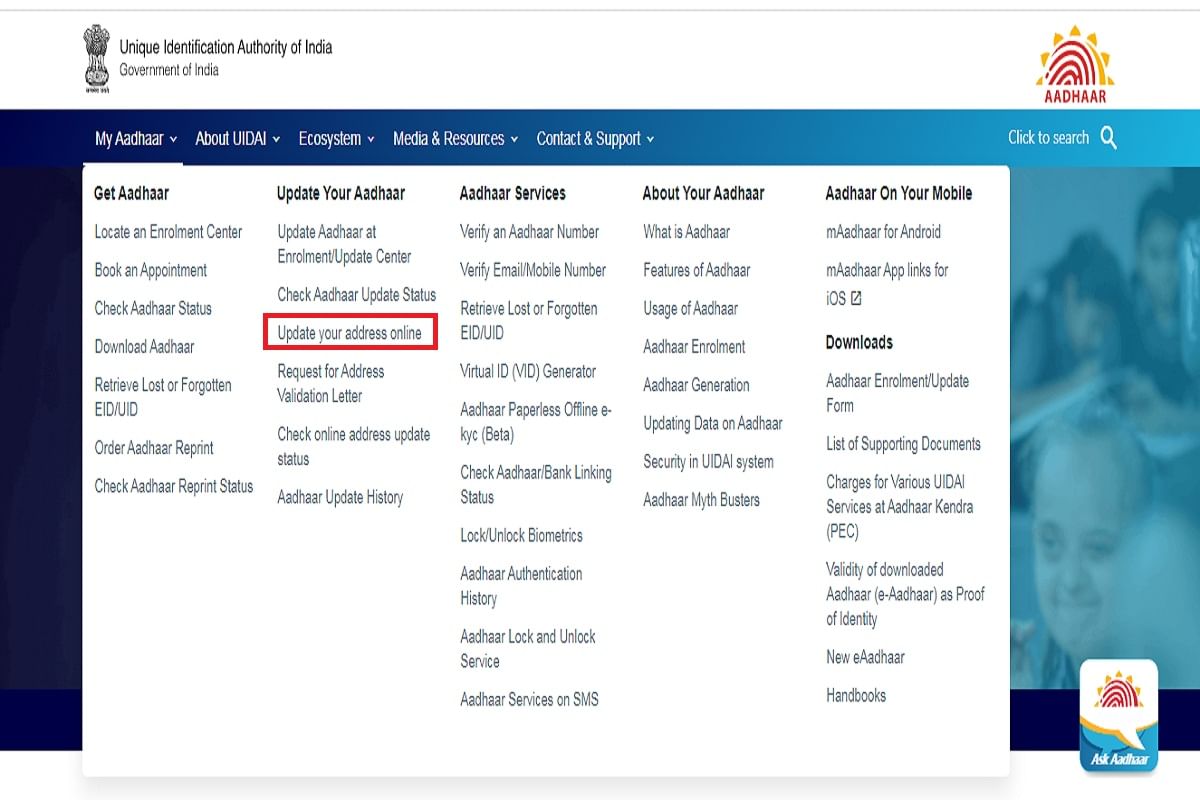1200x800 pixels.
Task: Select Lock/Unlock Biometrics service
Action: pyautogui.click(x=521, y=535)
